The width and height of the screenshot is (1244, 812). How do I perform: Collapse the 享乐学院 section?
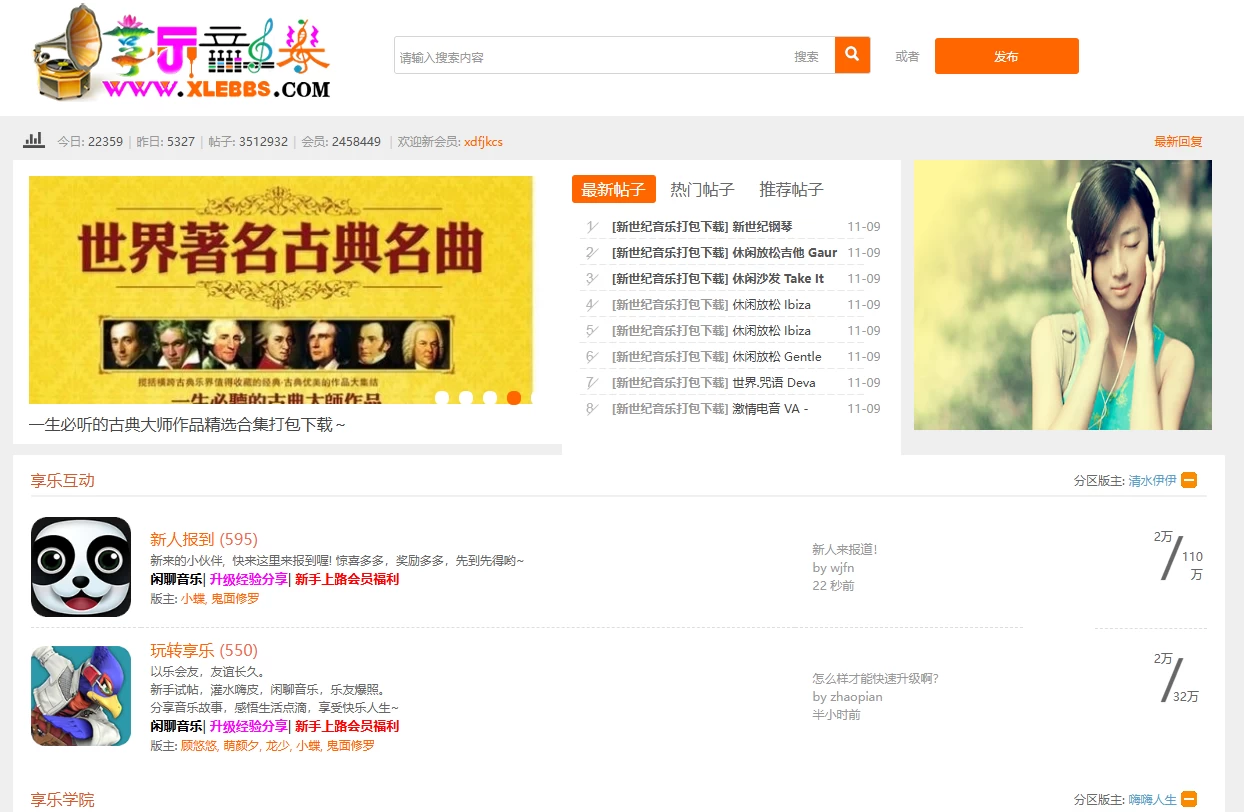[1189, 799]
